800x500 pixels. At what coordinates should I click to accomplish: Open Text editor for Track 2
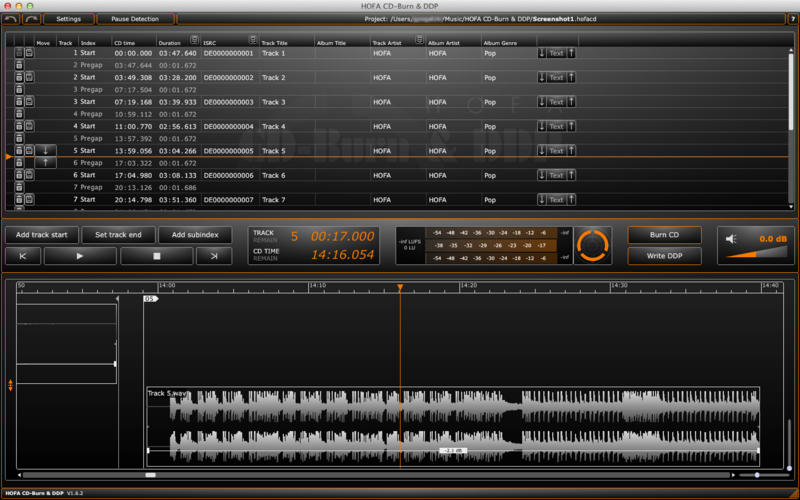(557, 78)
